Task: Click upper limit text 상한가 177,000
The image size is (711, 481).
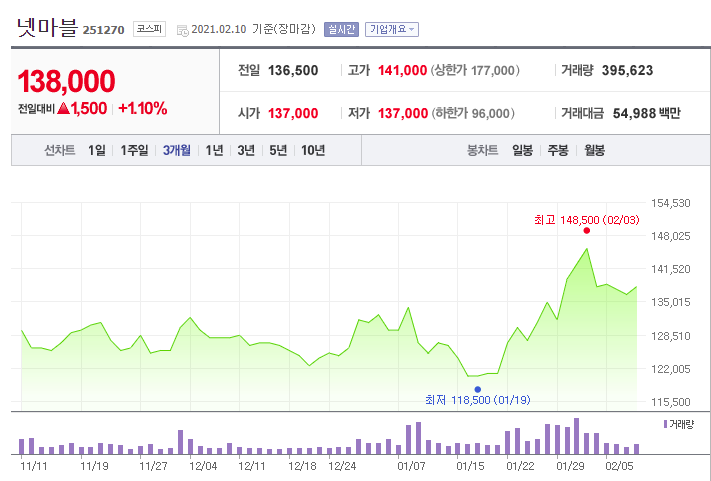Action: pos(475,70)
